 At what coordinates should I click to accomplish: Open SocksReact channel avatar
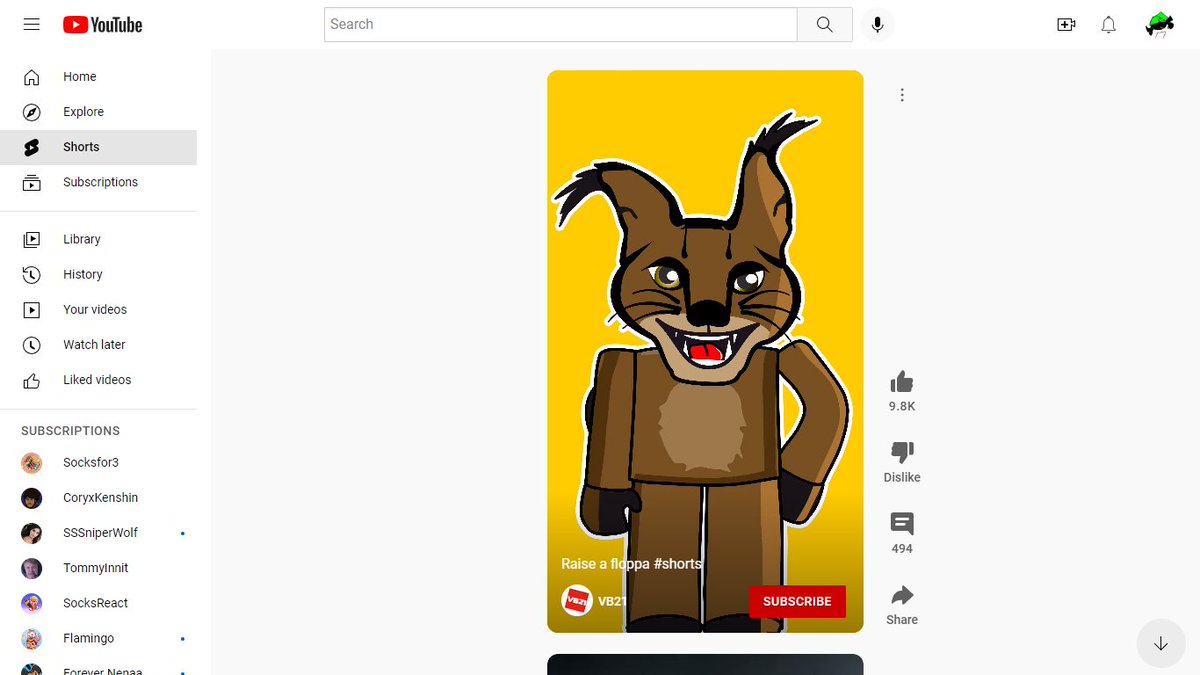coord(32,603)
